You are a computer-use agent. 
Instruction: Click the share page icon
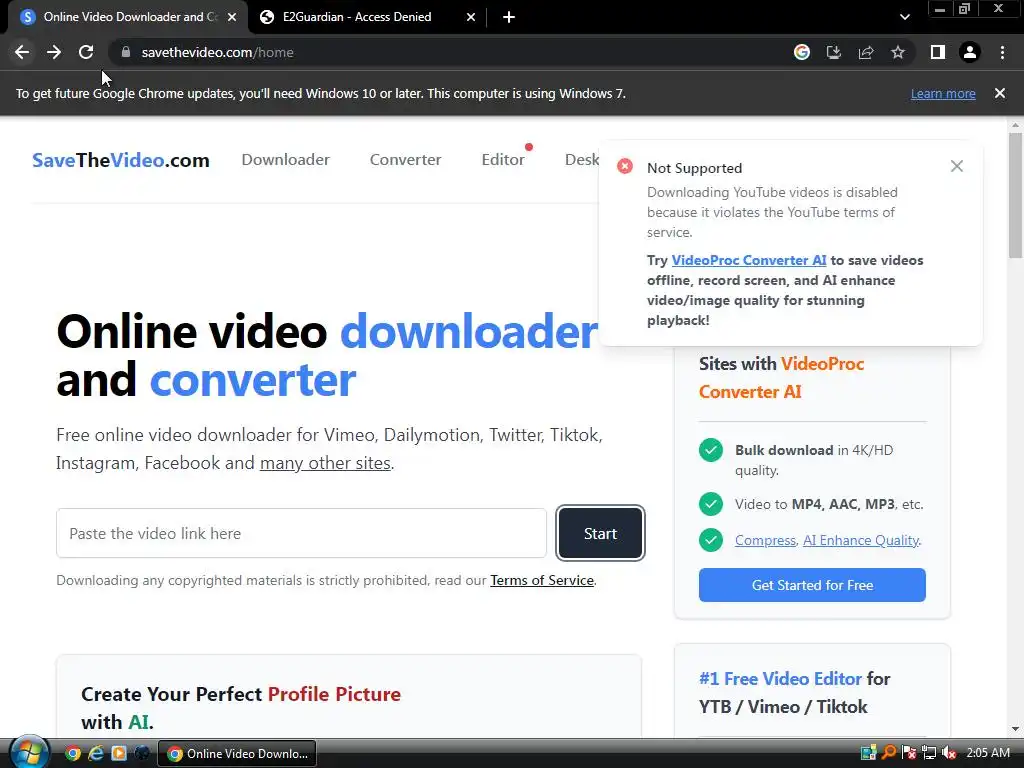coord(866,52)
